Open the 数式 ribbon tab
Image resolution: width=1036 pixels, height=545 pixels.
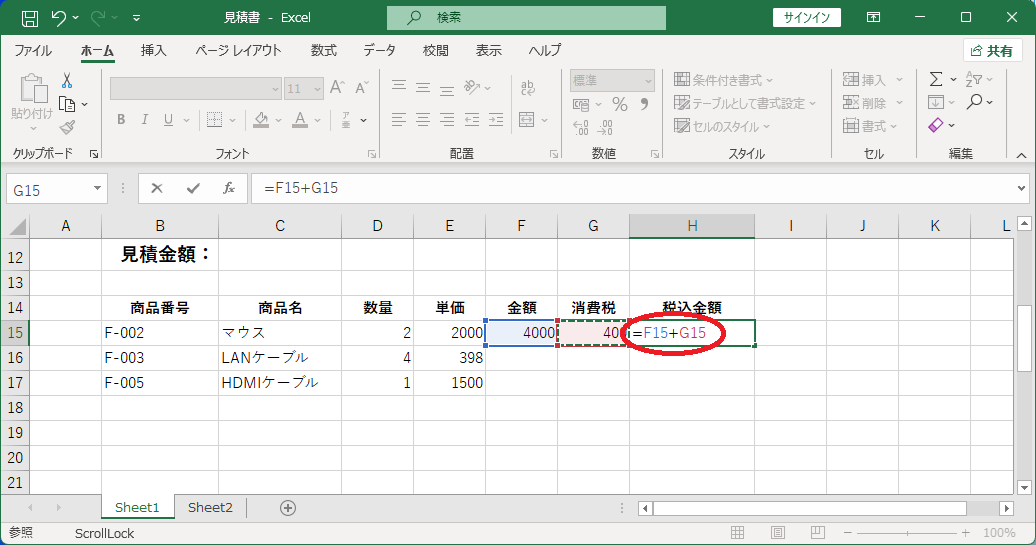324,51
